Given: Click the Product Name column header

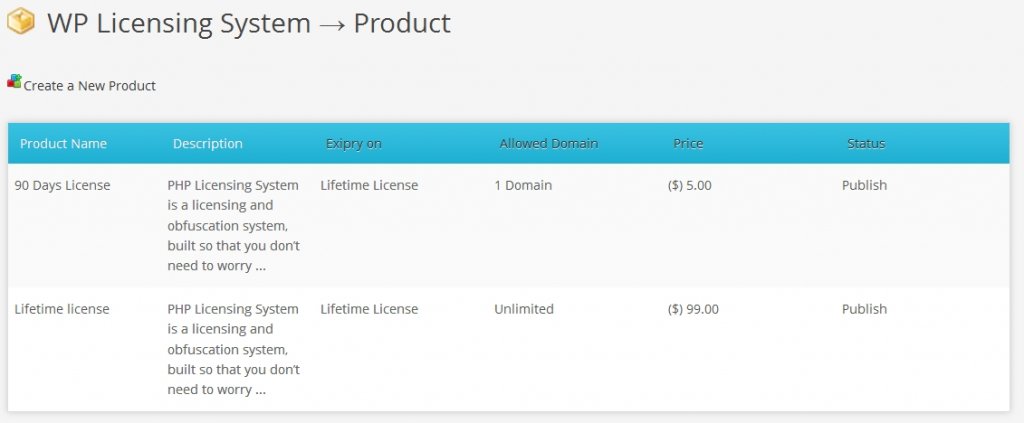Looking at the screenshot, I should click(63, 144).
